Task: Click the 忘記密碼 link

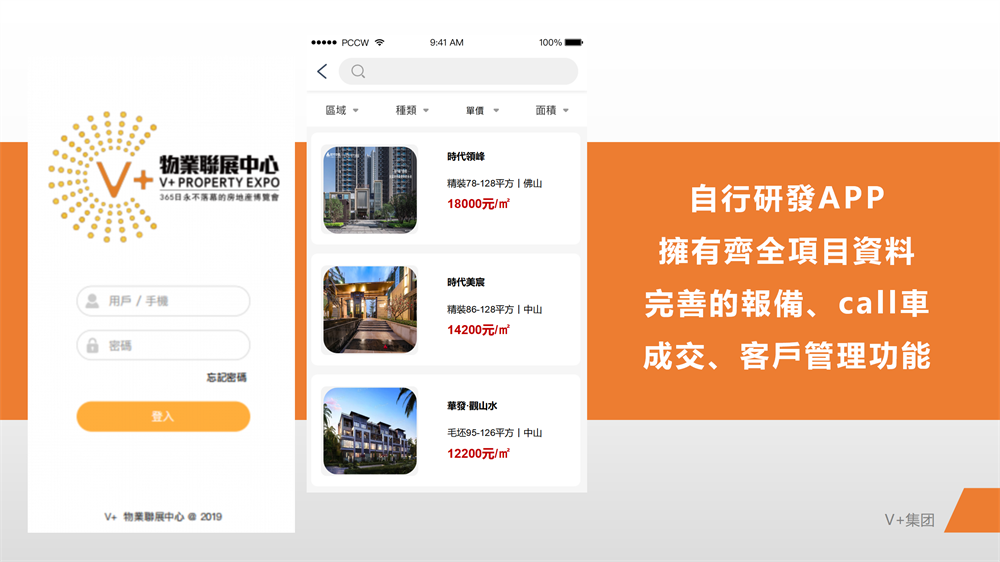Action: pos(226,377)
